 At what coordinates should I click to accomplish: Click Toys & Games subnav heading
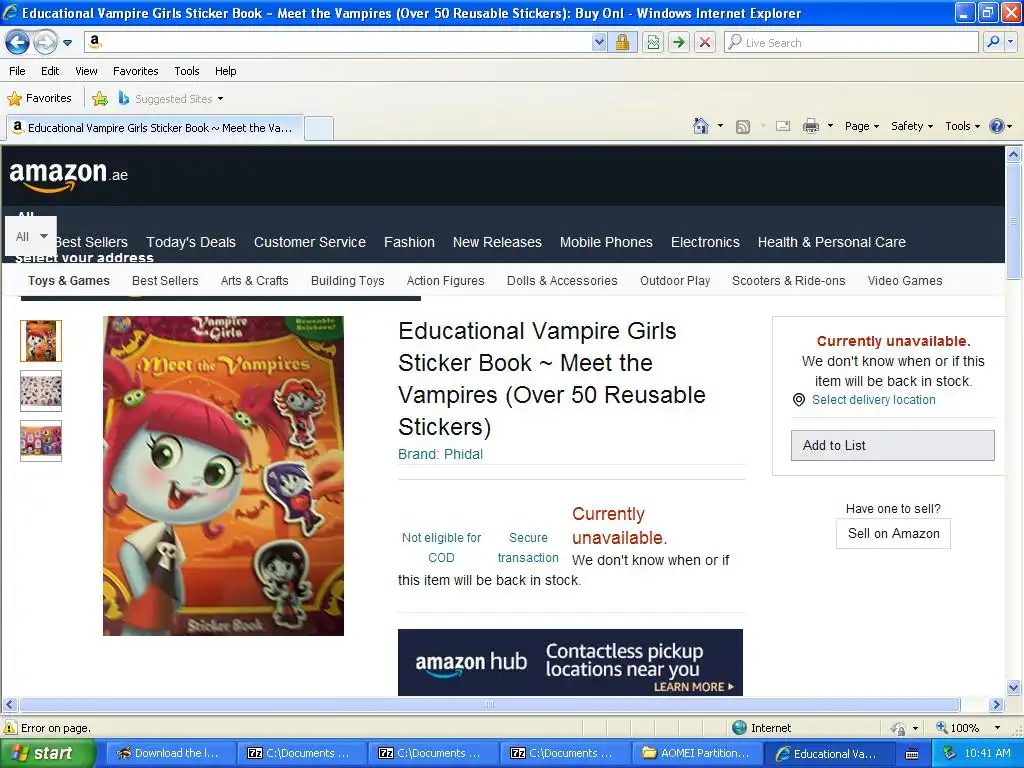pyautogui.click(x=69, y=281)
